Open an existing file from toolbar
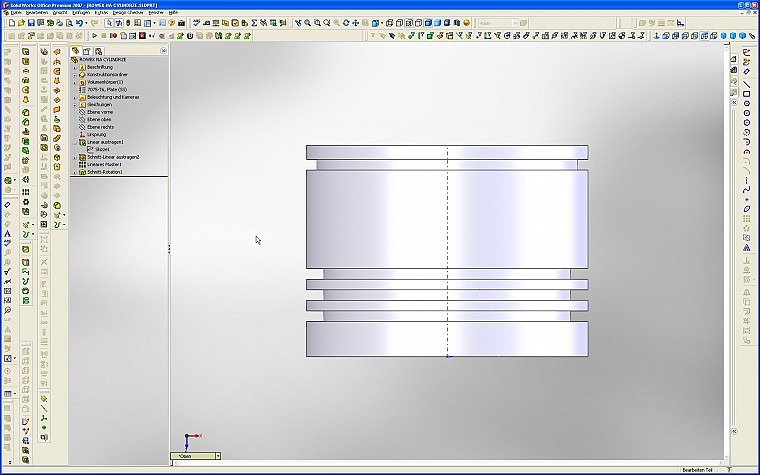 (x=21, y=23)
